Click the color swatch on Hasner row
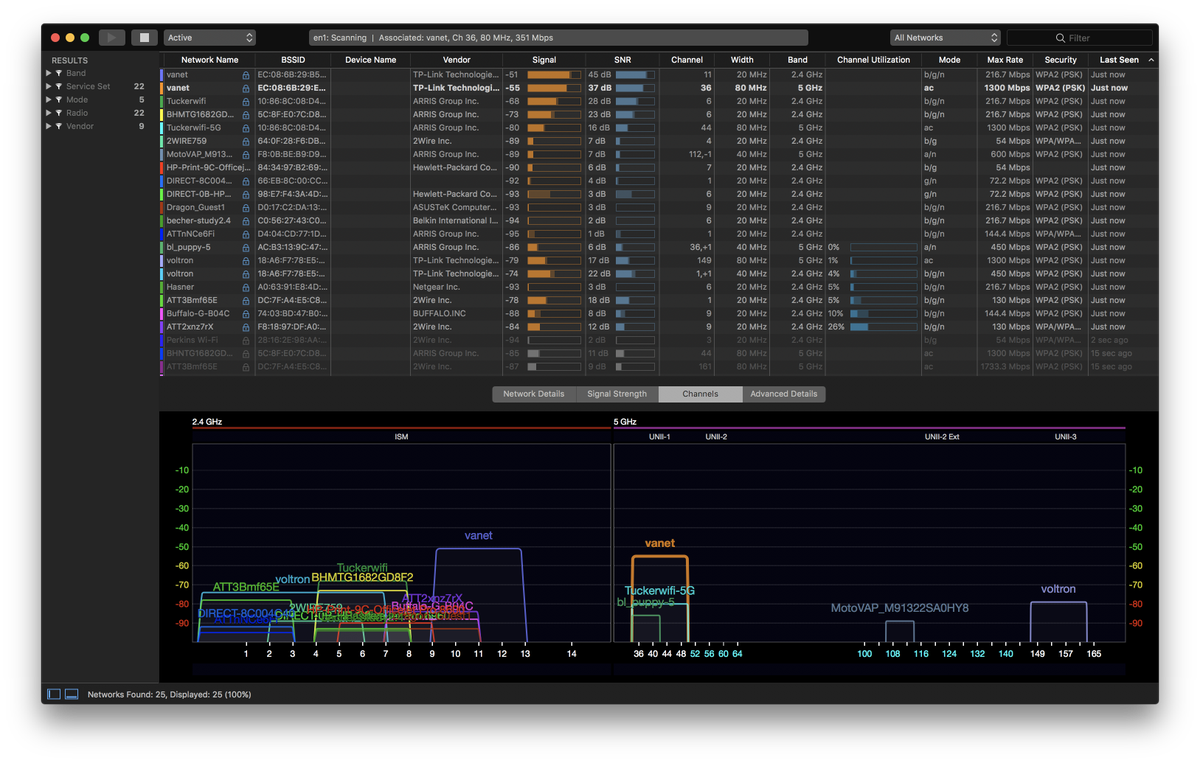 pyautogui.click(x=162, y=287)
